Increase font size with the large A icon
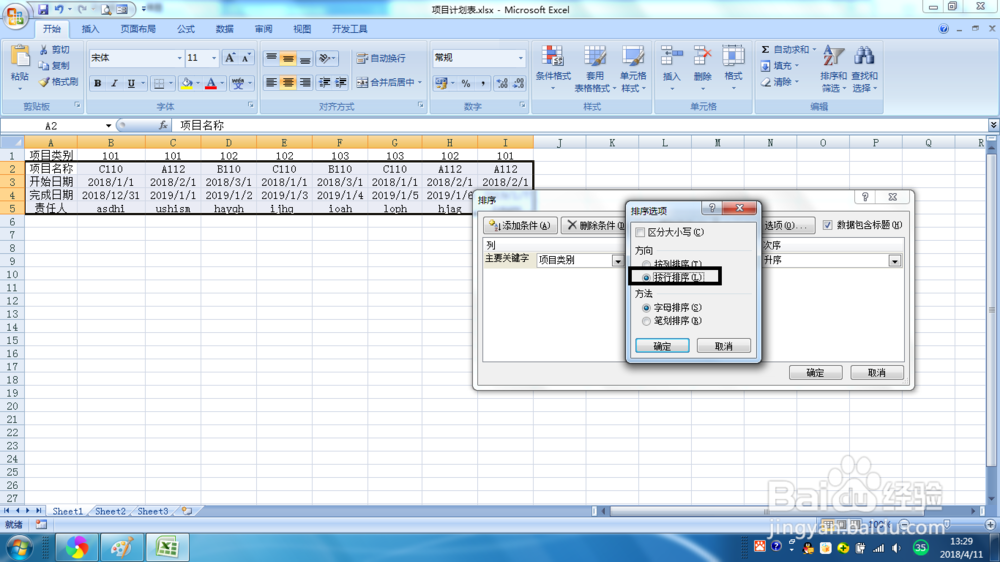The height and width of the screenshot is (562, 1000). point(230,58)
